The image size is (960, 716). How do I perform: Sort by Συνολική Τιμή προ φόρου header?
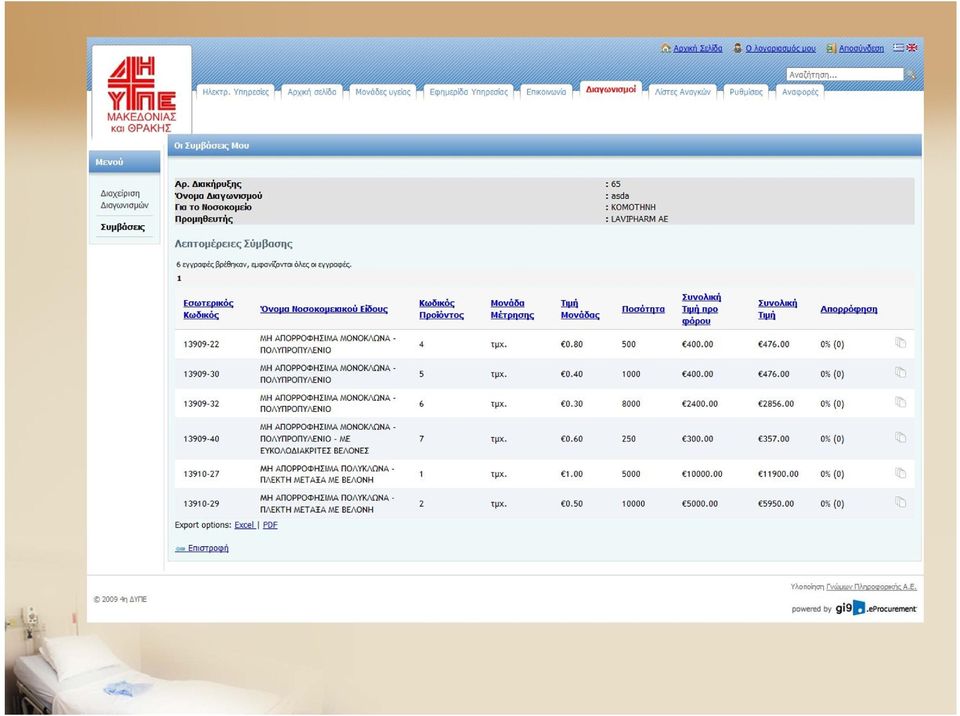coord(702,309)
